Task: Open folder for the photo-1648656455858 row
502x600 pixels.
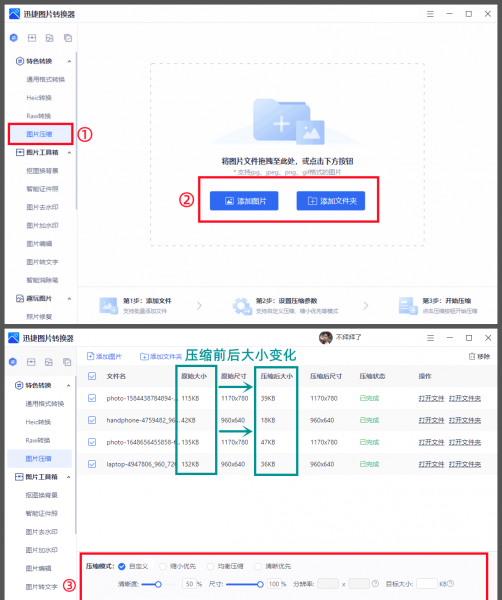Action: [x=465, y=442]
